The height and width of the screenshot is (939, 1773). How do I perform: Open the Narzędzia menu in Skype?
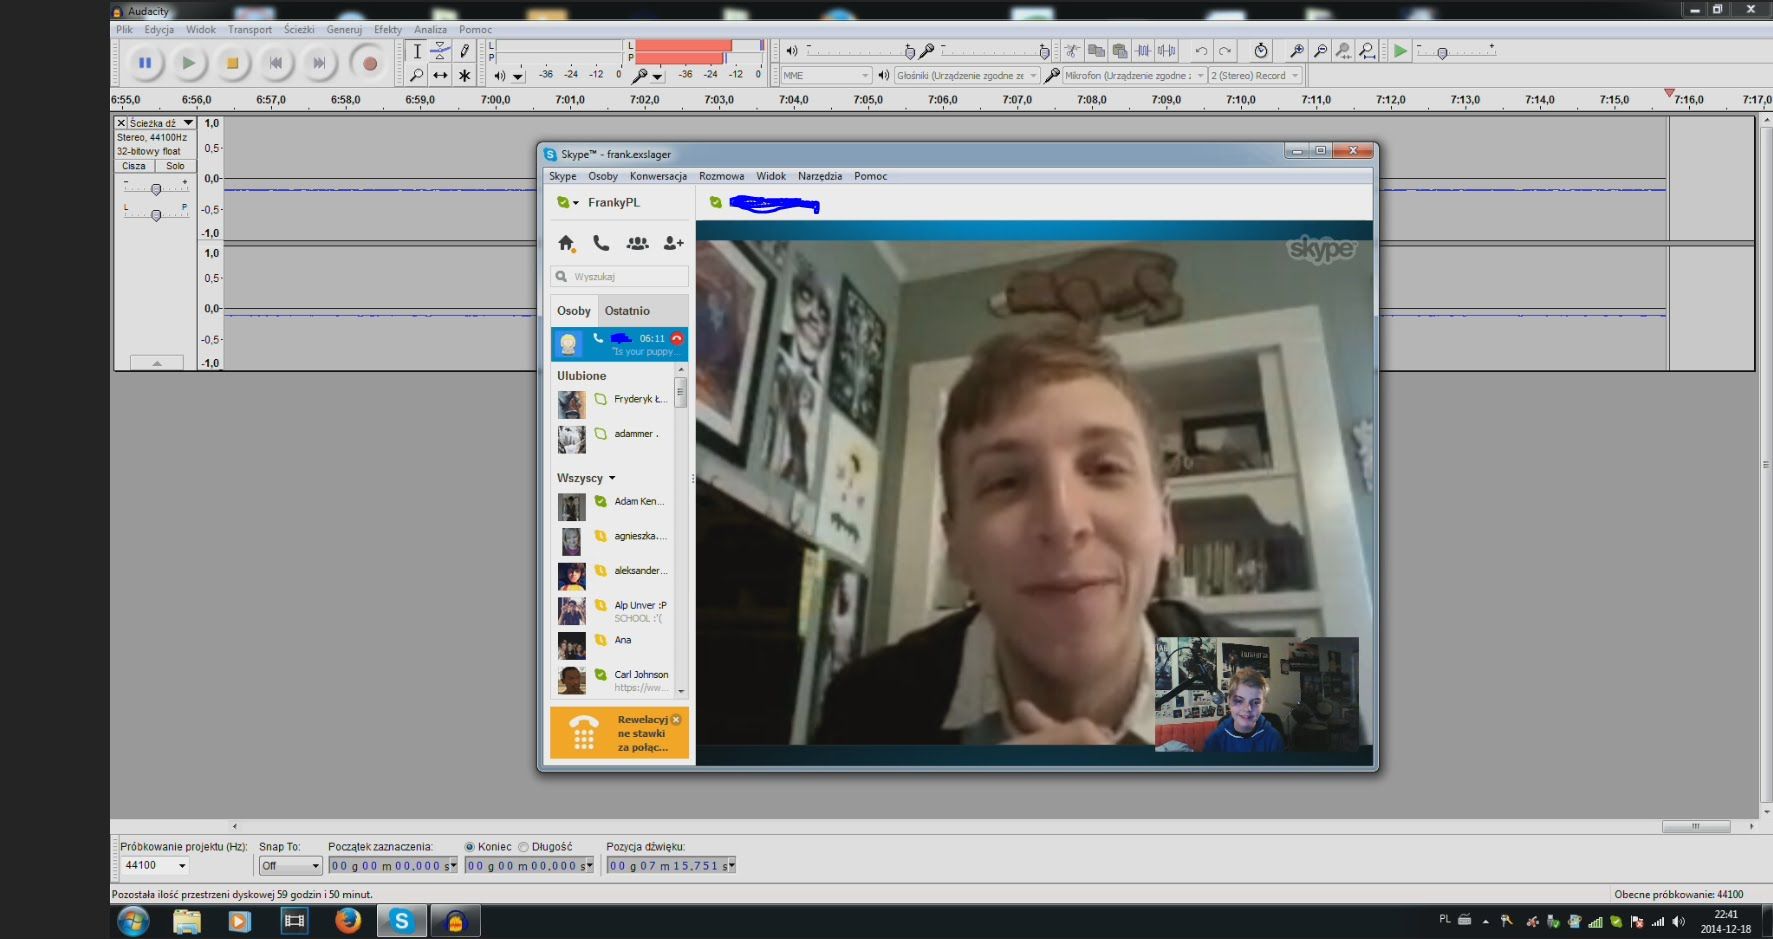tap(820, 176)
